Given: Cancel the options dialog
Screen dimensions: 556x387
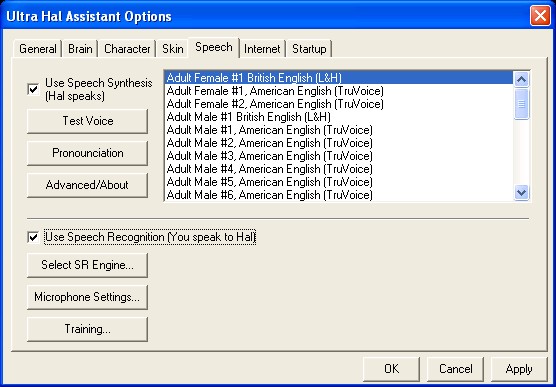Looking at the screenshot, I should pos(455,369).
